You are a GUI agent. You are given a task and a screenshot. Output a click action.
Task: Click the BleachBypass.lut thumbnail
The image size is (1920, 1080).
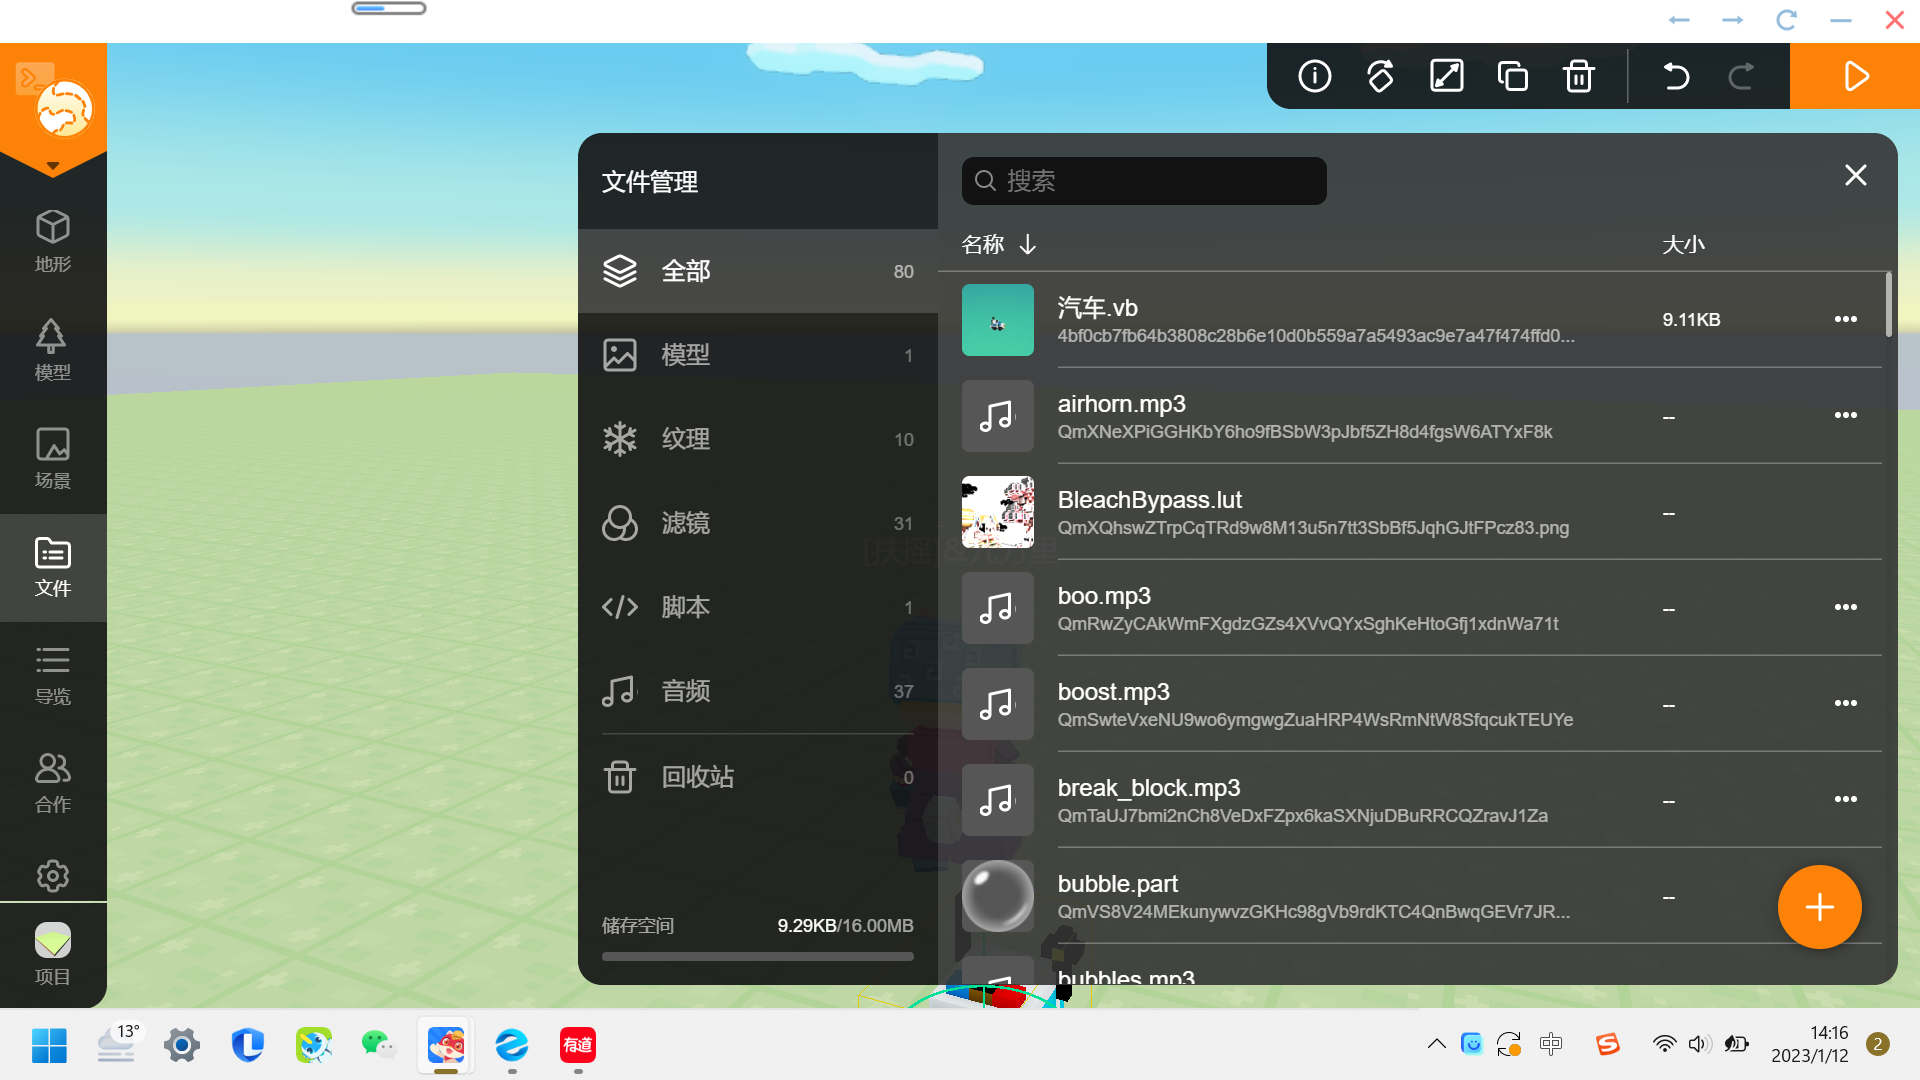pyautogui.click(x=998, y=512)
